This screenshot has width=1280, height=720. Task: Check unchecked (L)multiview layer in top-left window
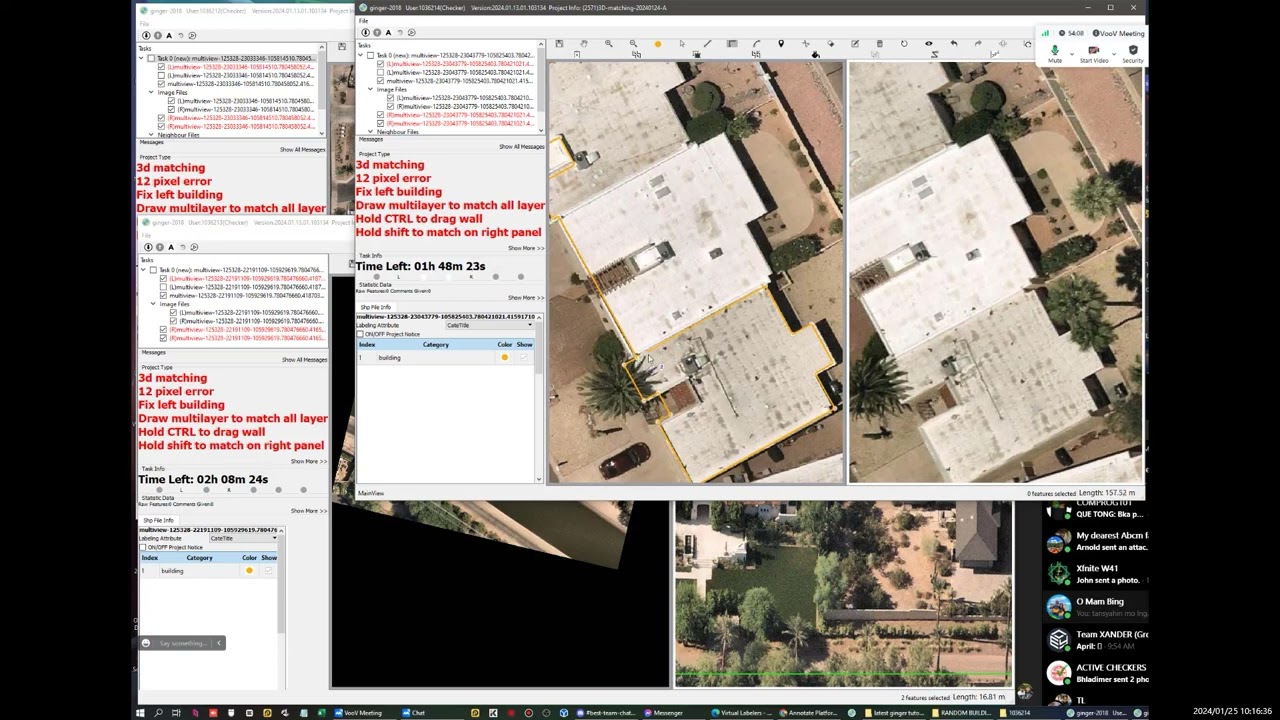[161, 75]
